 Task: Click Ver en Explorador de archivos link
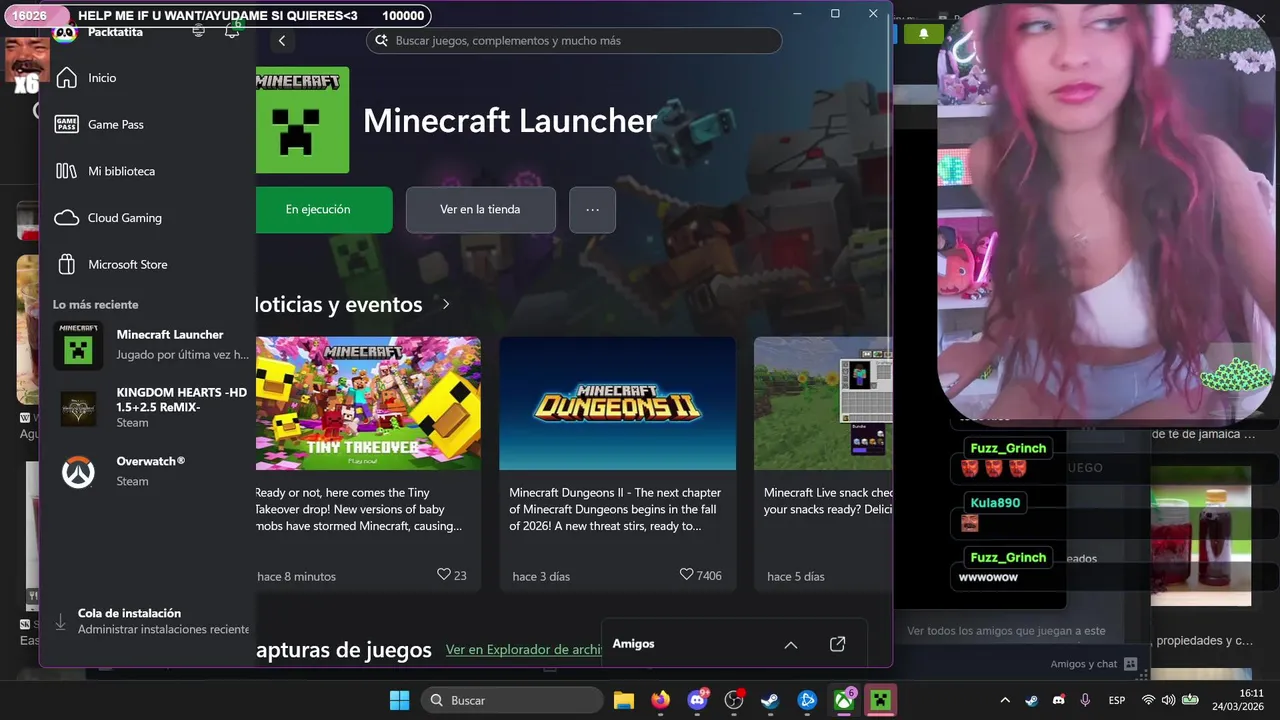(523, 650)
